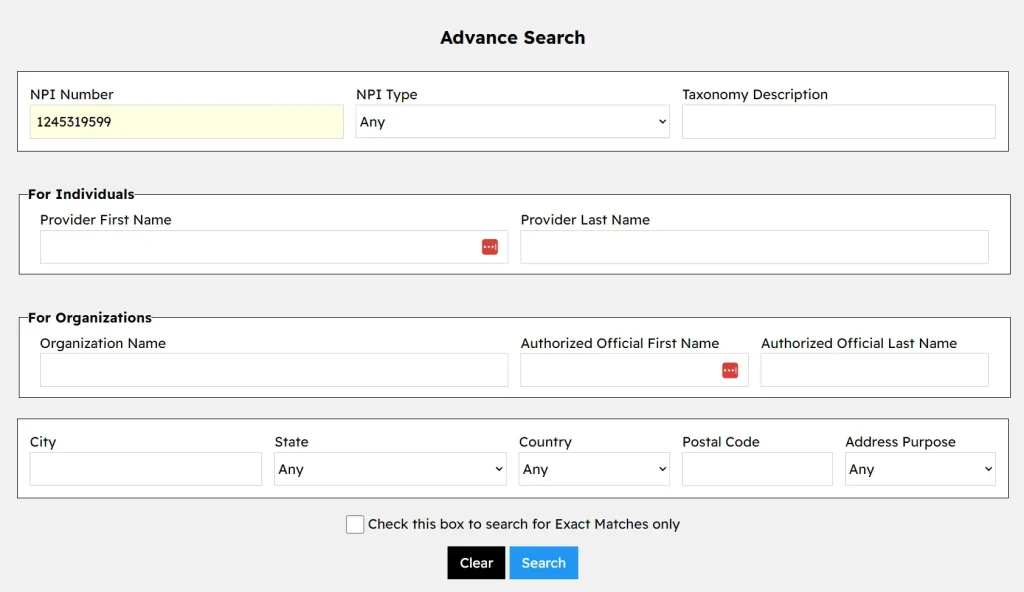This screenshot has width=1024, height=592.
Task: Enable the Exact Matches only checkbox
Action: point(355,523)
